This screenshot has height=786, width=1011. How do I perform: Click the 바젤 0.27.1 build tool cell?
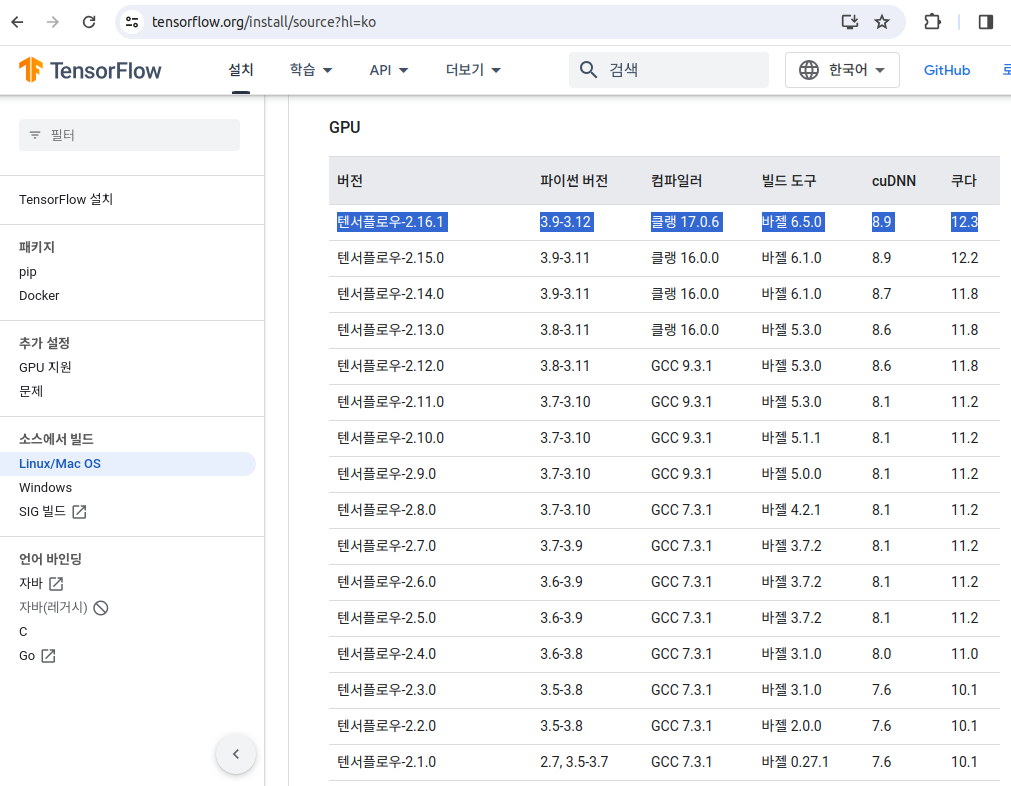tap(795, 762)
